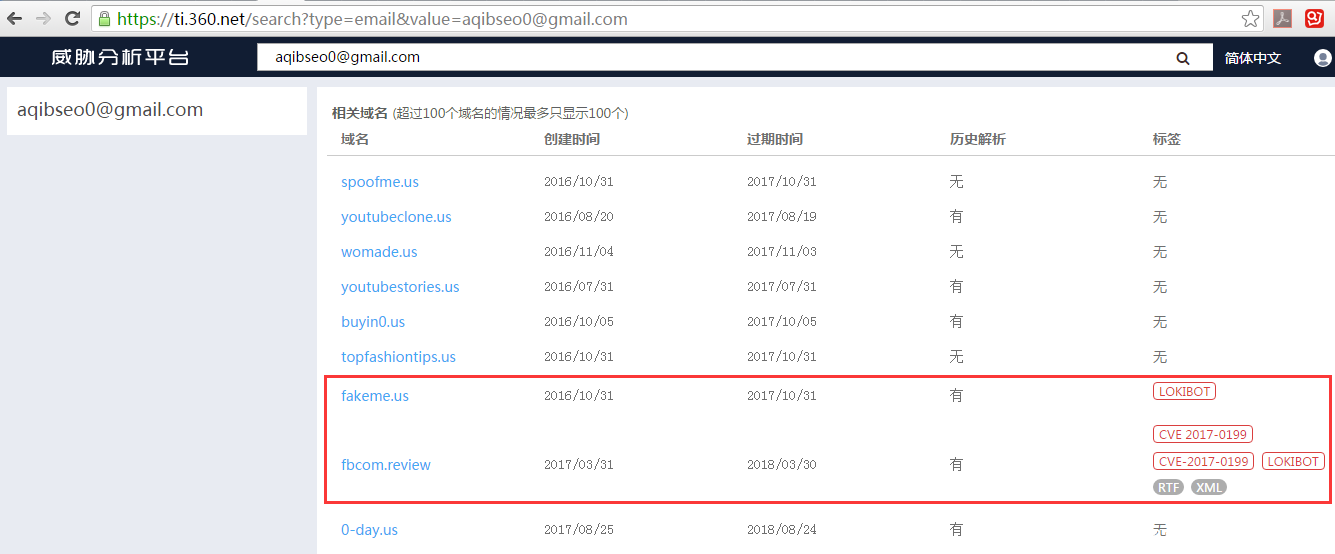Click the 威胁分析平台 logo
1335x554 pixels.
click(120, 58)
